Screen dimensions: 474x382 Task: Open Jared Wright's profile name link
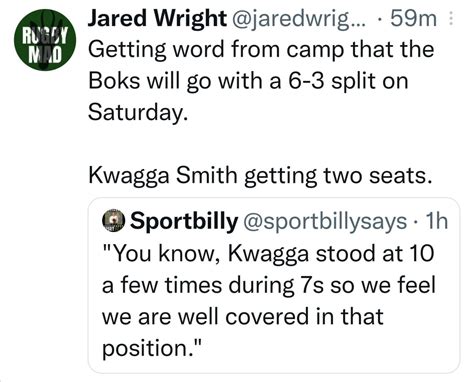pyautogui.click(x=157, y=19)
